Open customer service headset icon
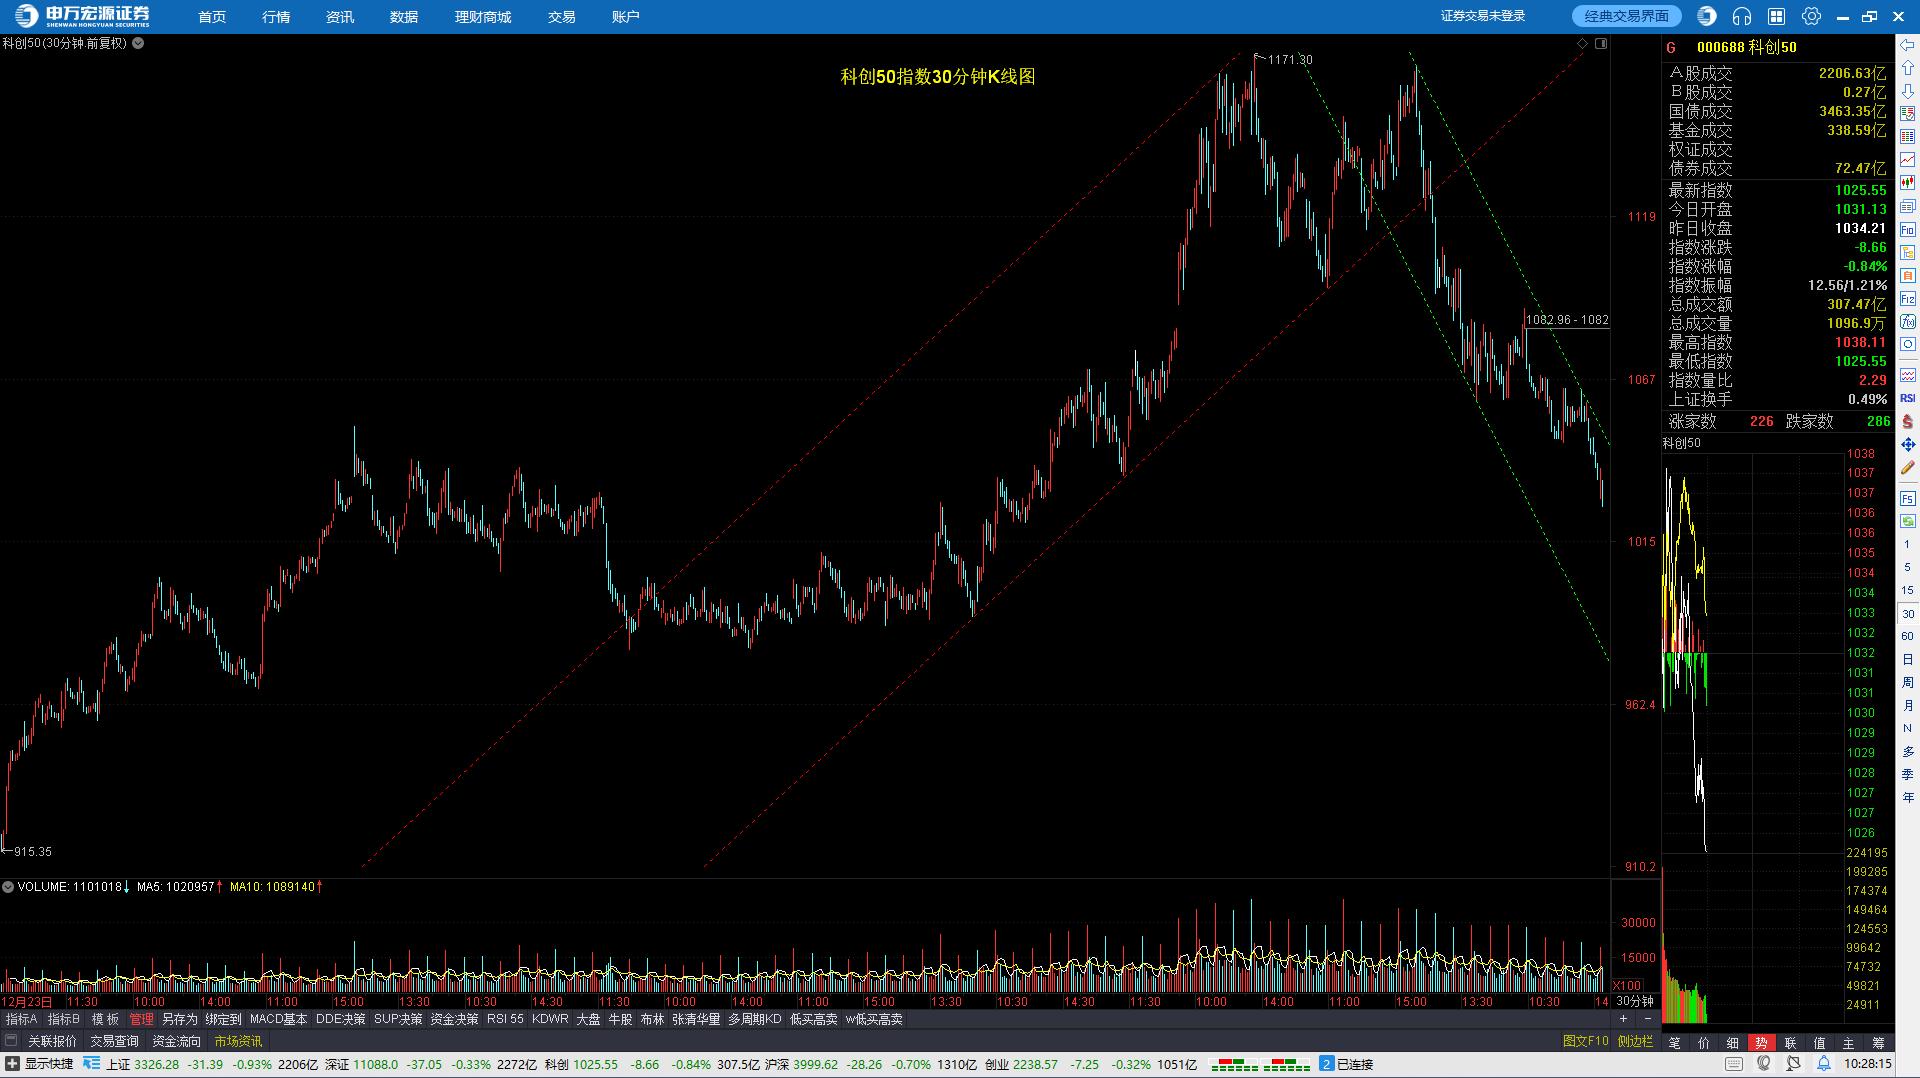This screenshot has width=1920, height=1078. [1742, 16]
